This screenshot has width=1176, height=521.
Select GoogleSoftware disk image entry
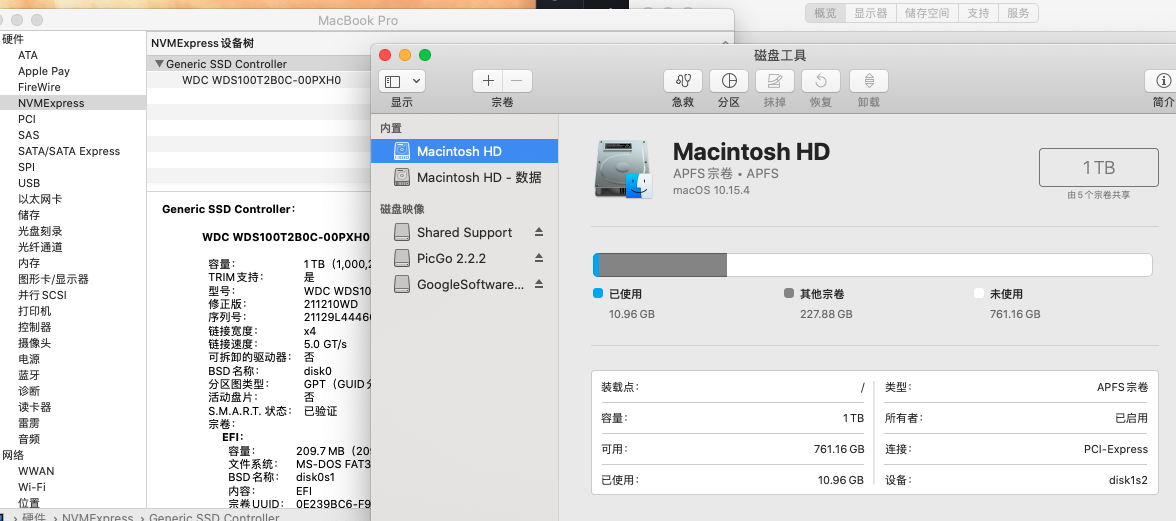(x=465, y=284)
